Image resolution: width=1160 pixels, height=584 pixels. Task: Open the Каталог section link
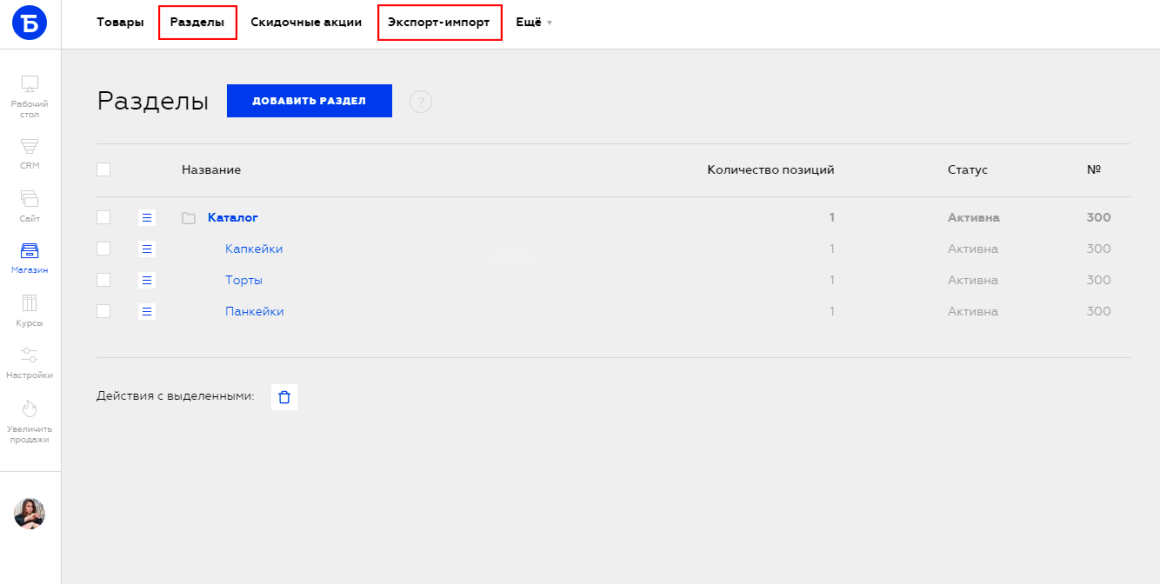pyautogui.click(x=233, y=218)
